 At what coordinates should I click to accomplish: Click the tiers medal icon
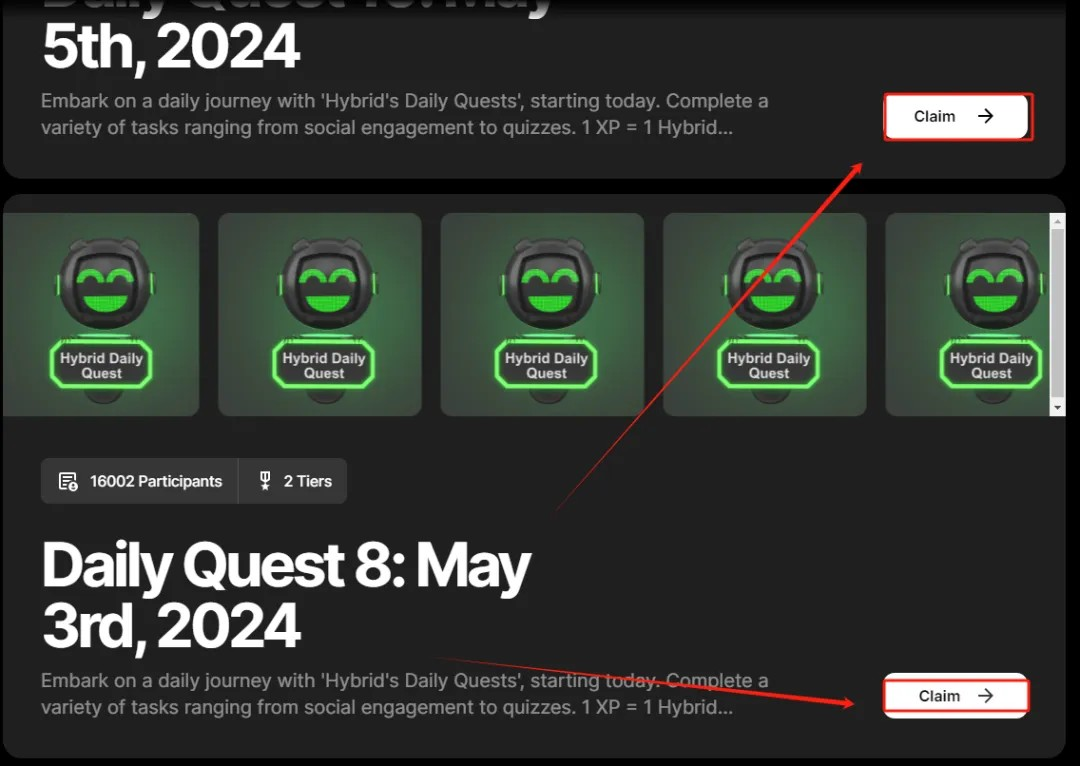click(x=264, y=481)
